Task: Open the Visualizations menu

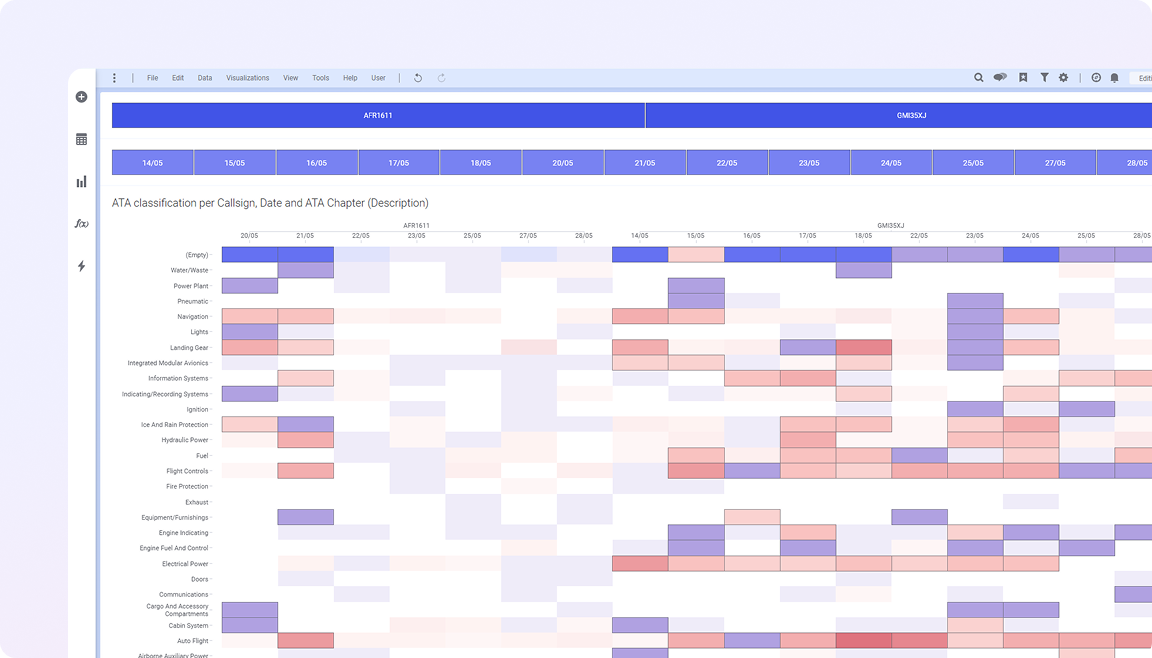Action: point(247,78)
